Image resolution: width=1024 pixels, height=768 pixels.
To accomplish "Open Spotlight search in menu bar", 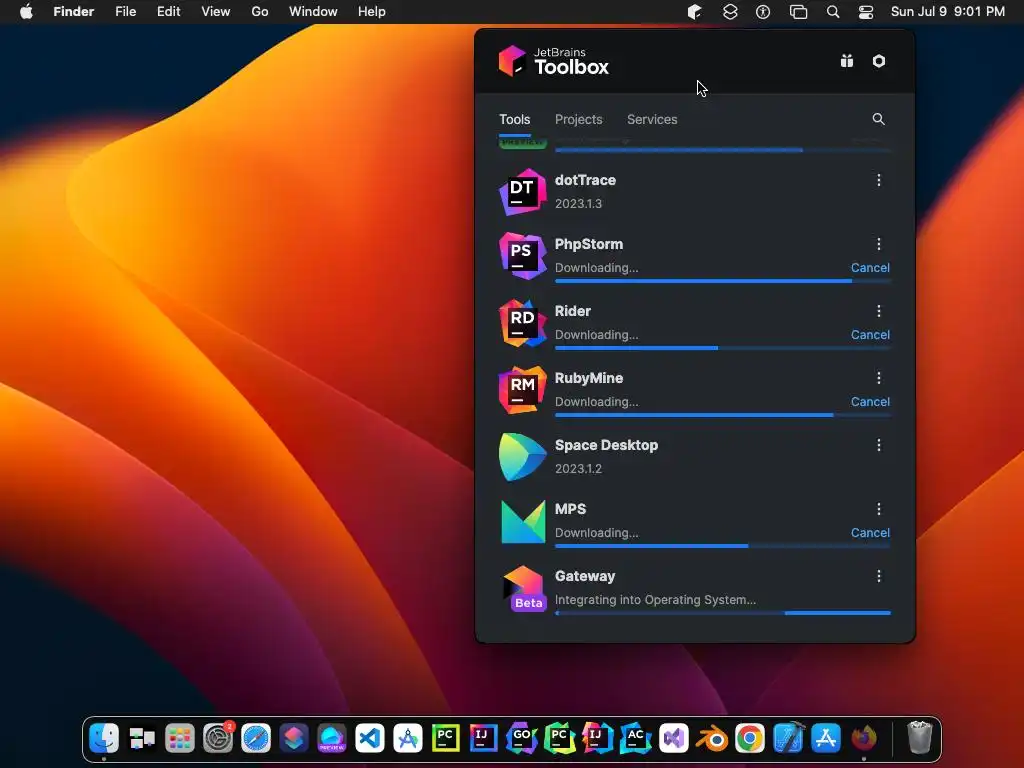I will pyautogui.click(x=833, y=12).
